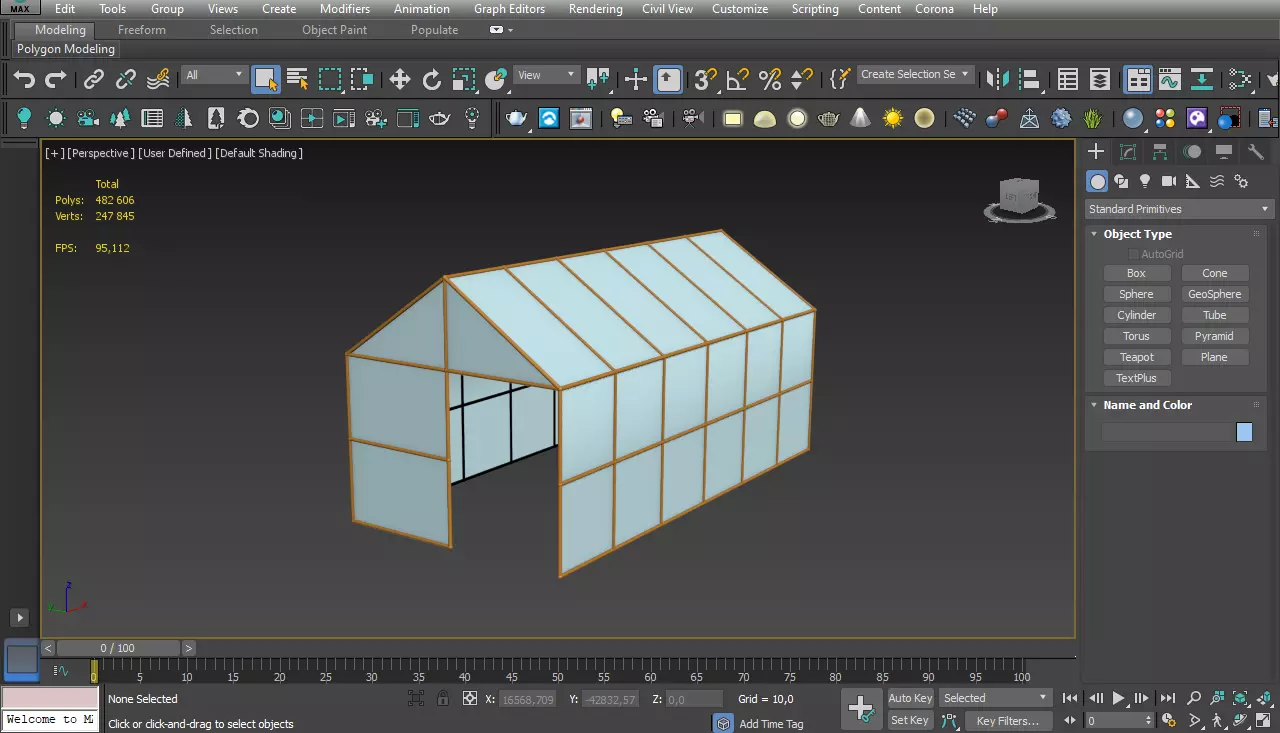Open the View coordinate system dropdown
The height and width of the screenshot is (733, 1280).
pos(546,75)
